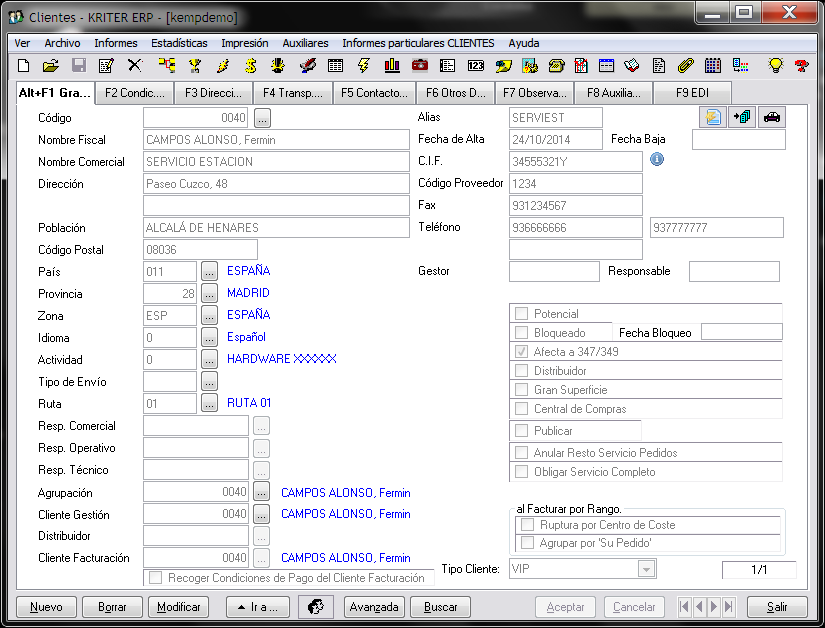The image size is (825, 628).
Task: Click the edit notepad-with-pencil icon
Action: tap(107, 66)
